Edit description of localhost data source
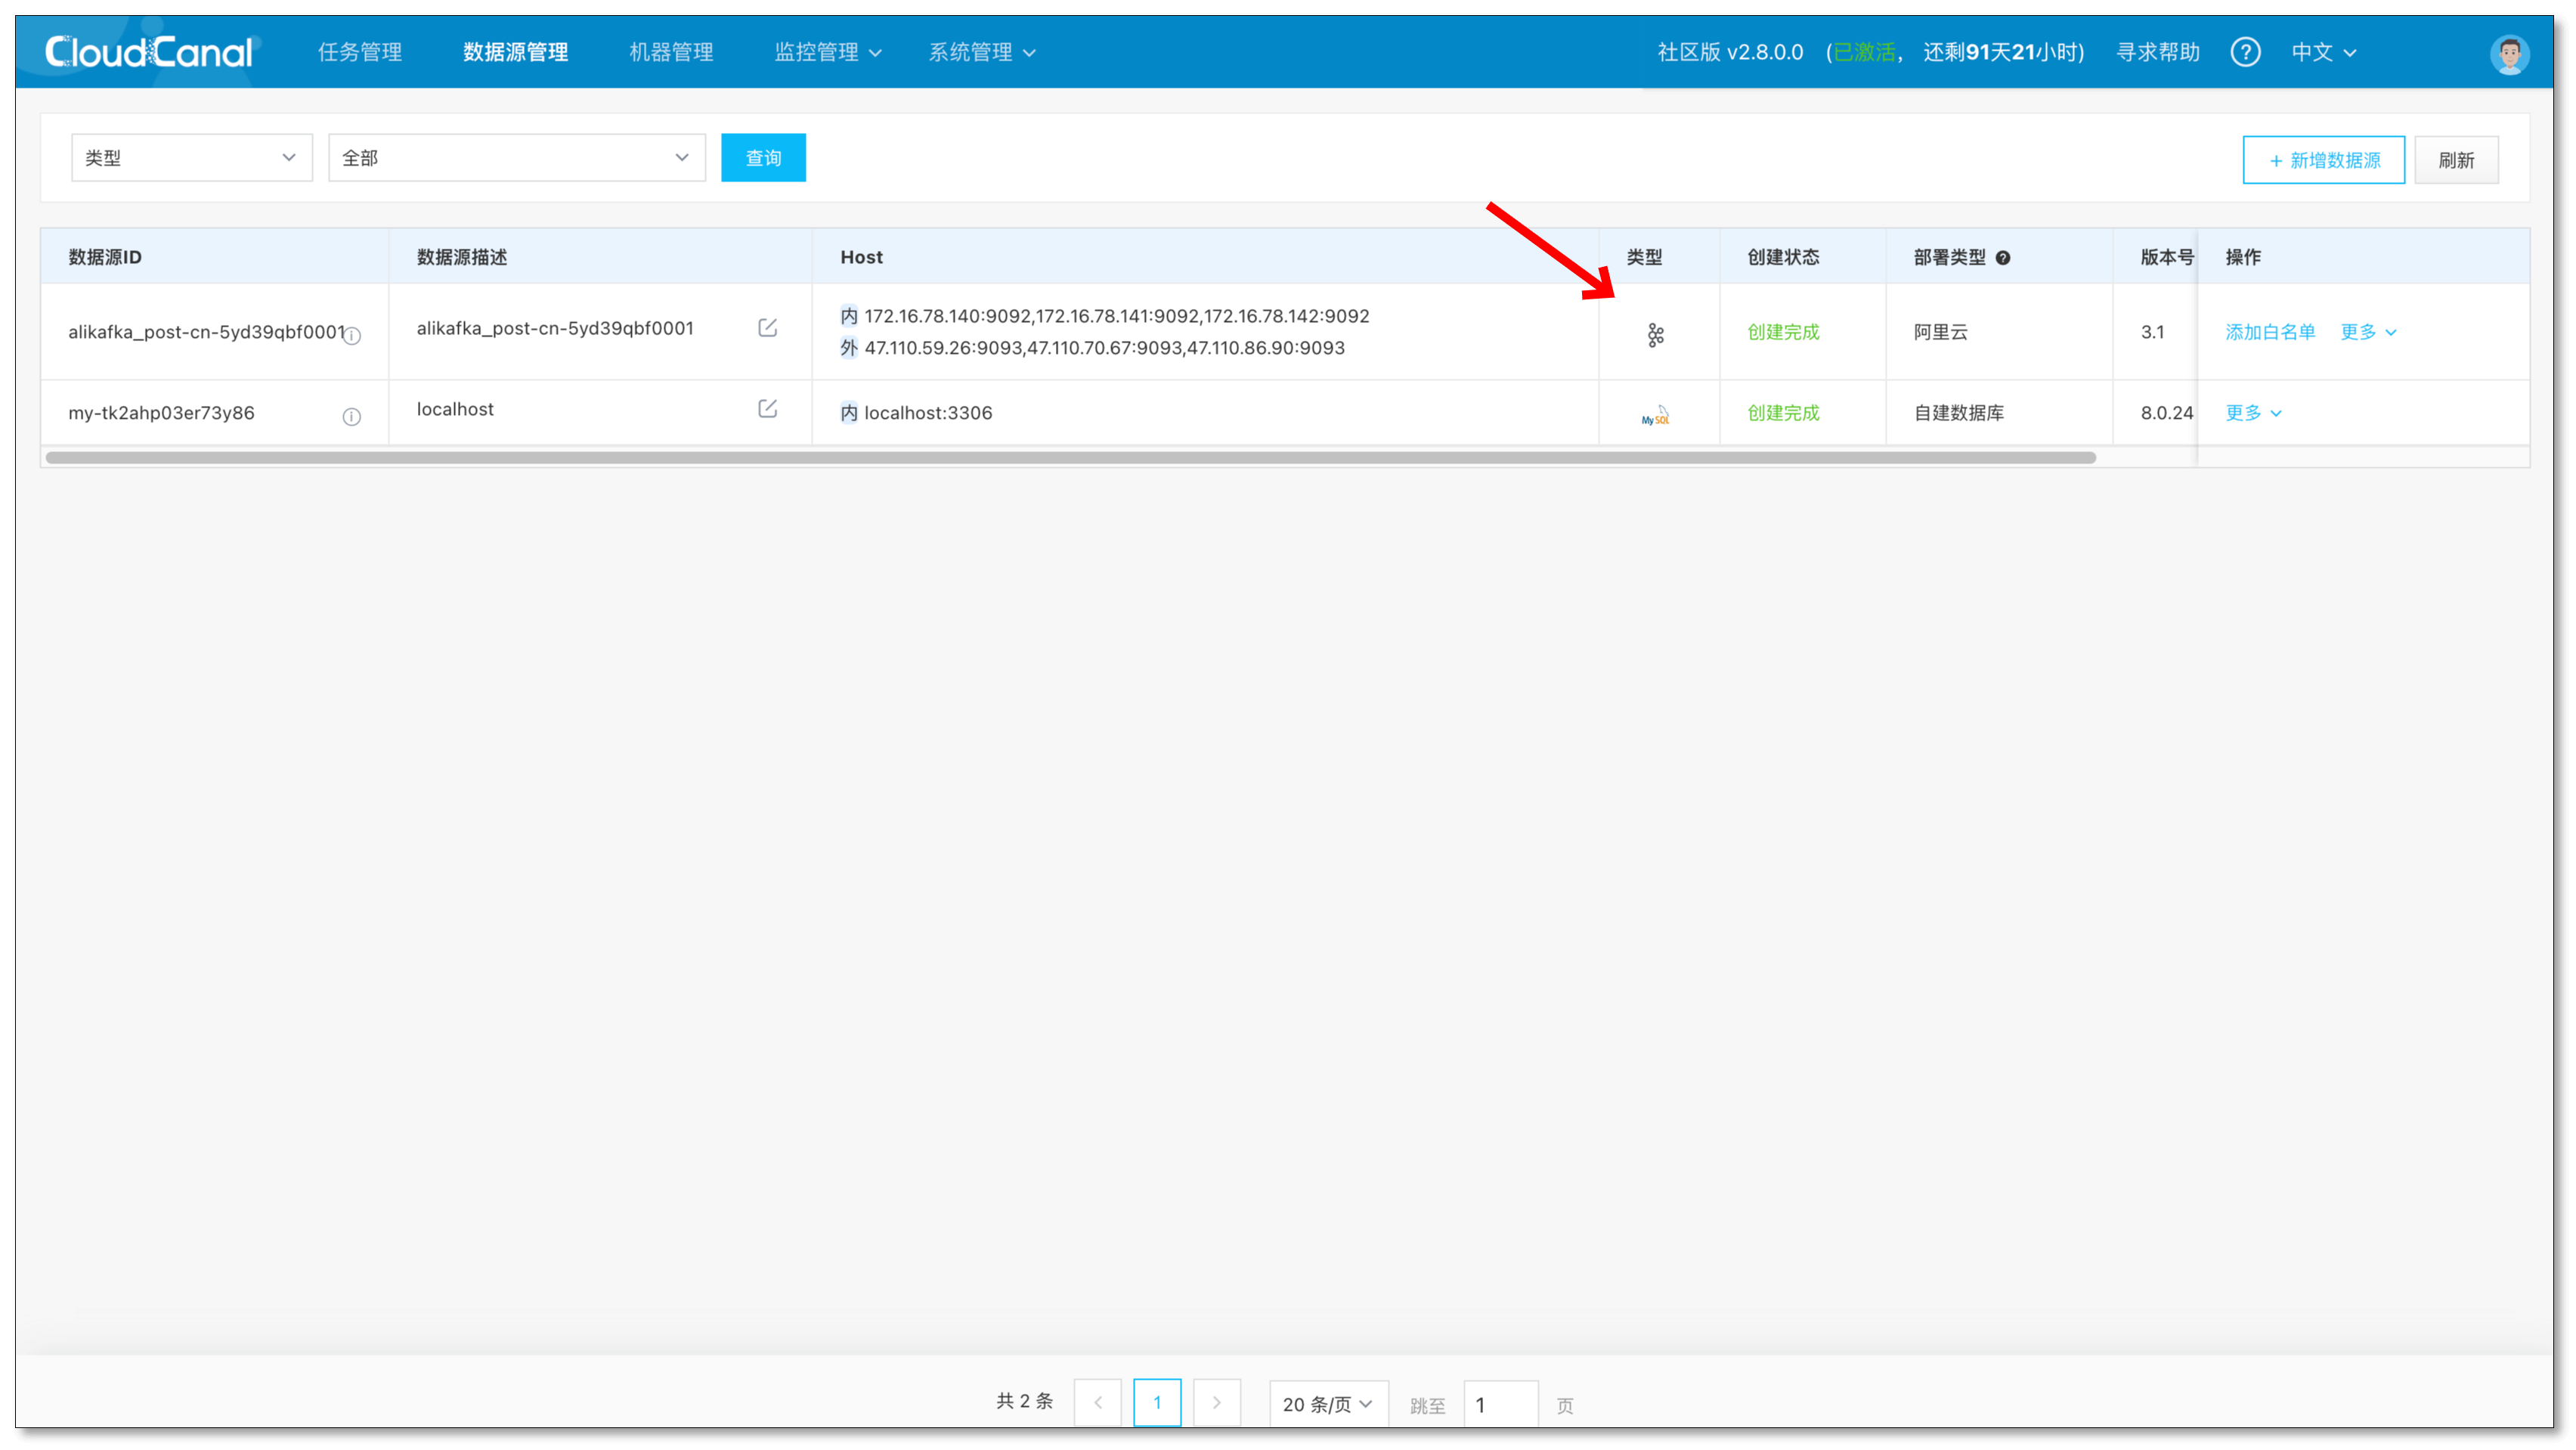 767,409
